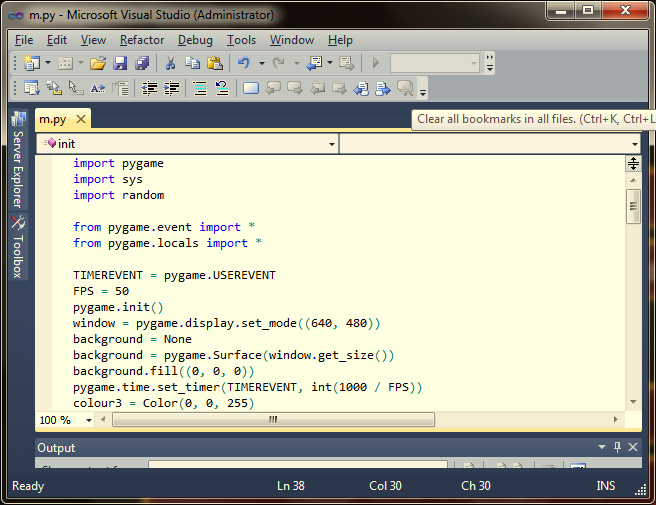Click the Increase Line Indent icon
656x505 pixels.
[171, 88]
